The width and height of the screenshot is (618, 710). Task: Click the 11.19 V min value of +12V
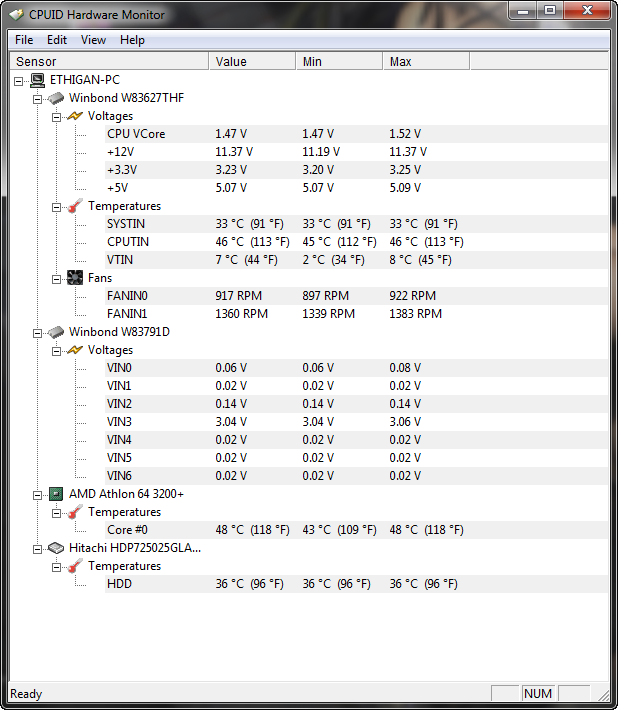321,152
